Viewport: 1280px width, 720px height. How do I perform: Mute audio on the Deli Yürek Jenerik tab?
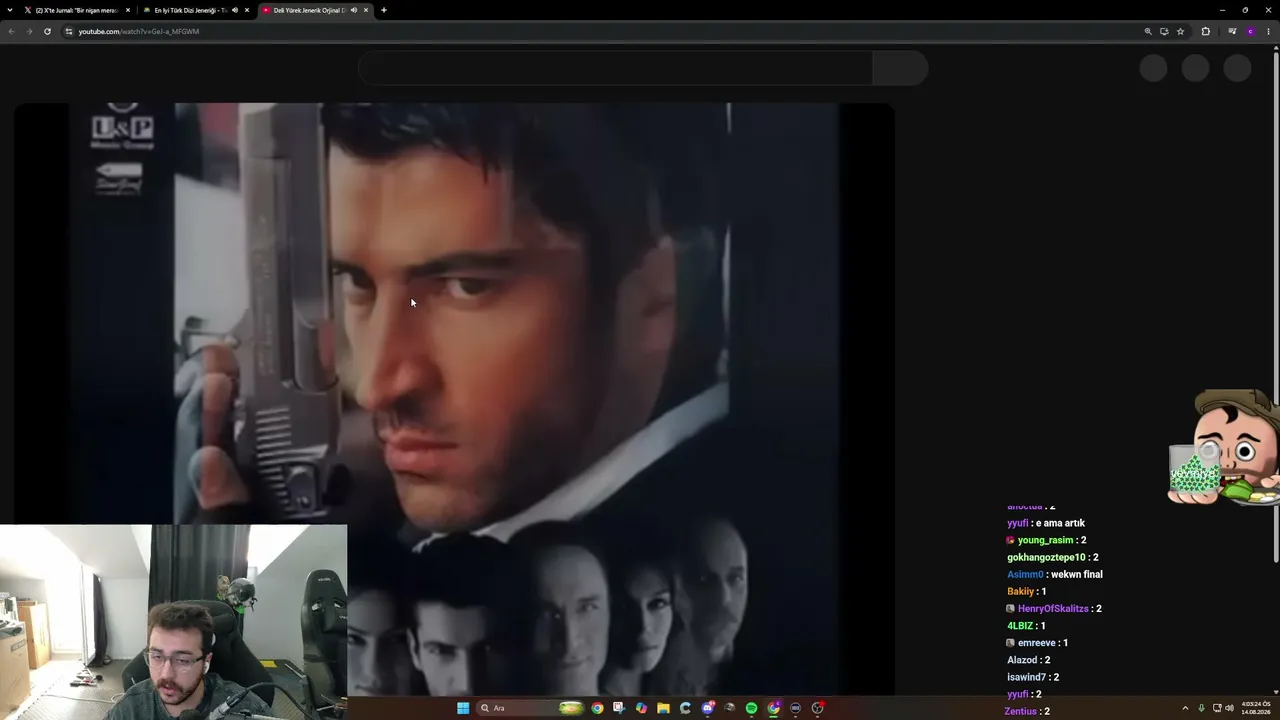pos(353,10)
